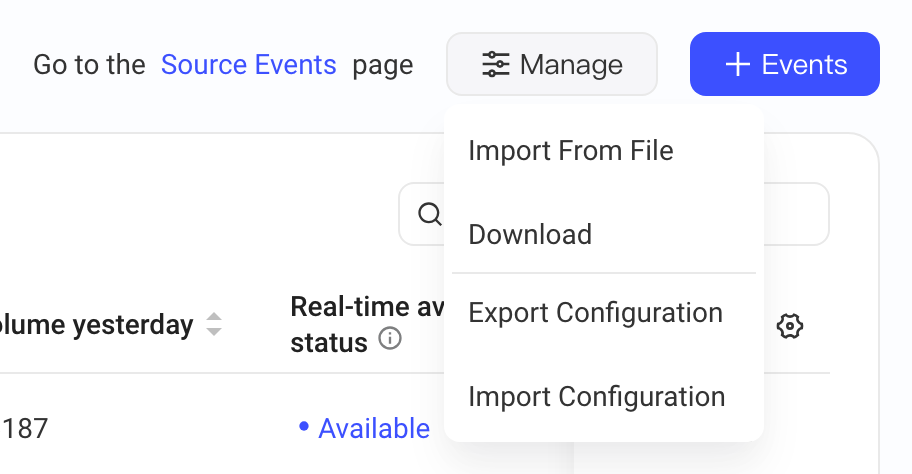Collapse the Manage dropdown button
912x474 pixels.
tap(552, 64)
